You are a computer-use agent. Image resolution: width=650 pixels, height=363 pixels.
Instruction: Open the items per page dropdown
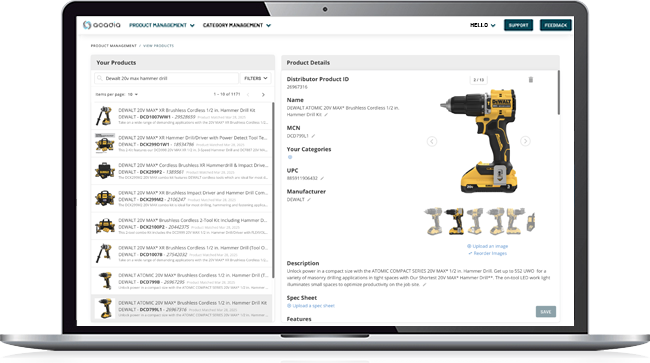click(133, 94)
